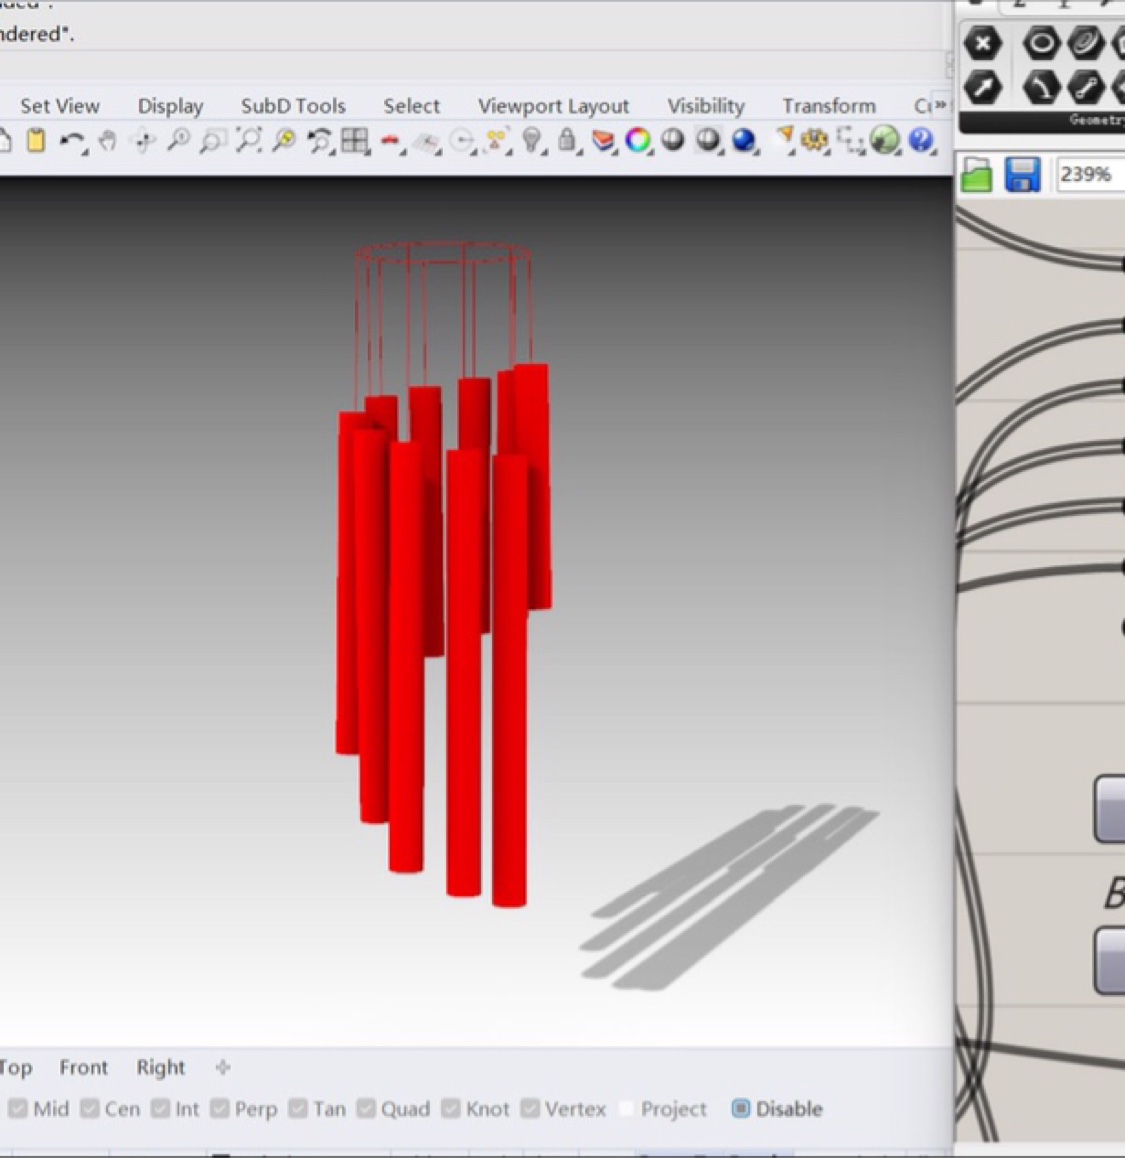
Task: Toggle the Knot osnap checkbox
Action: point(451,1109)
